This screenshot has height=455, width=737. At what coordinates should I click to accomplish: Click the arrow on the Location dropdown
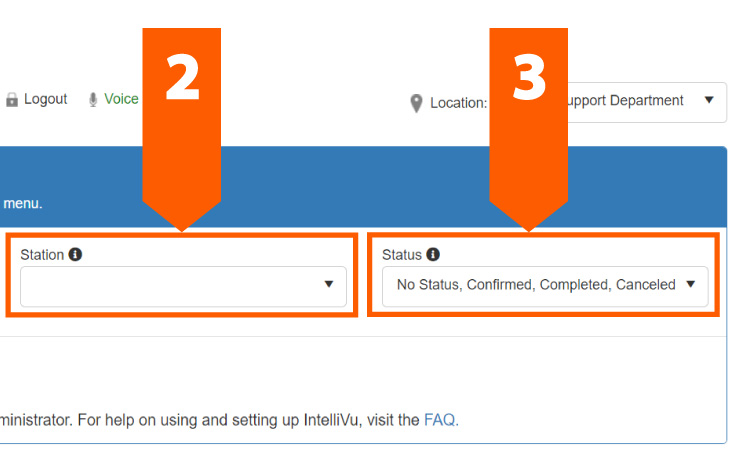[708, 101]
